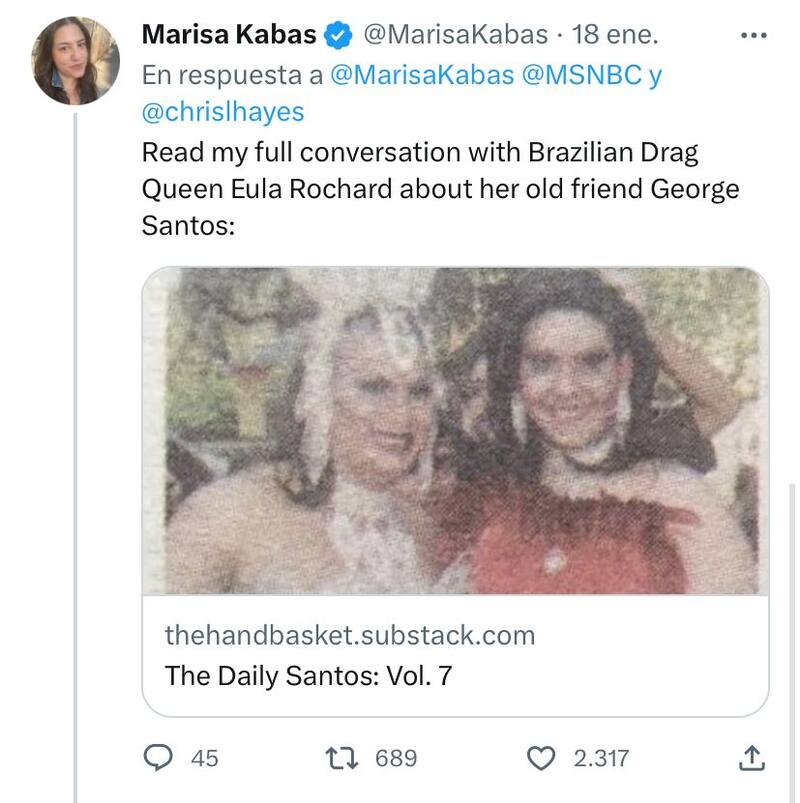Viewport: 800px width, 803px height.
Task: Click the blue verified badge
Action: (x=339, y=36)
